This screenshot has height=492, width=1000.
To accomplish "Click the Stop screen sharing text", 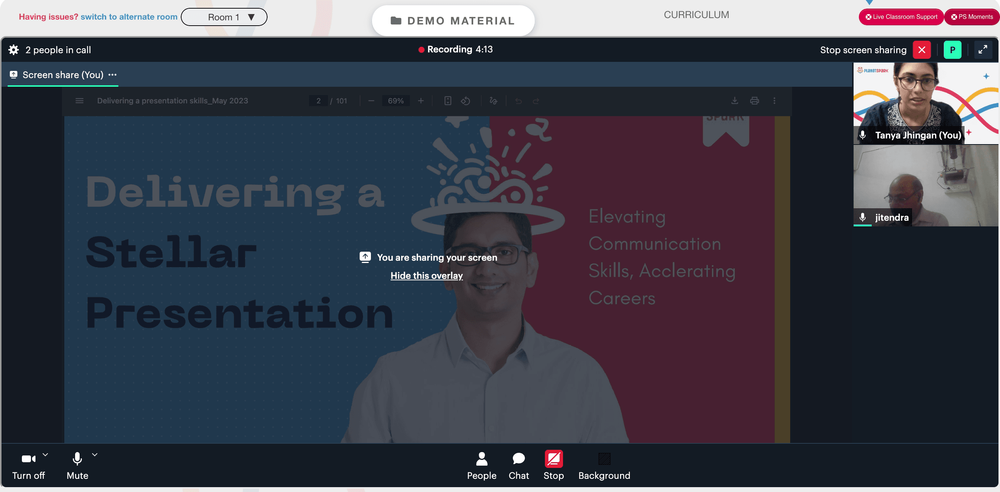I will (863, 50).
